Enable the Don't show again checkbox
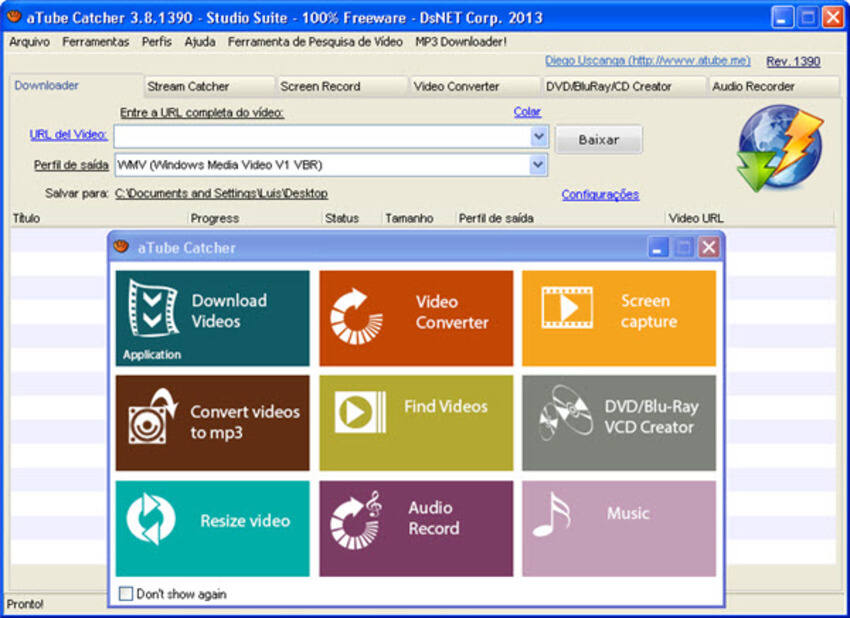Viewport: 850px width, 618px height. 126,594
